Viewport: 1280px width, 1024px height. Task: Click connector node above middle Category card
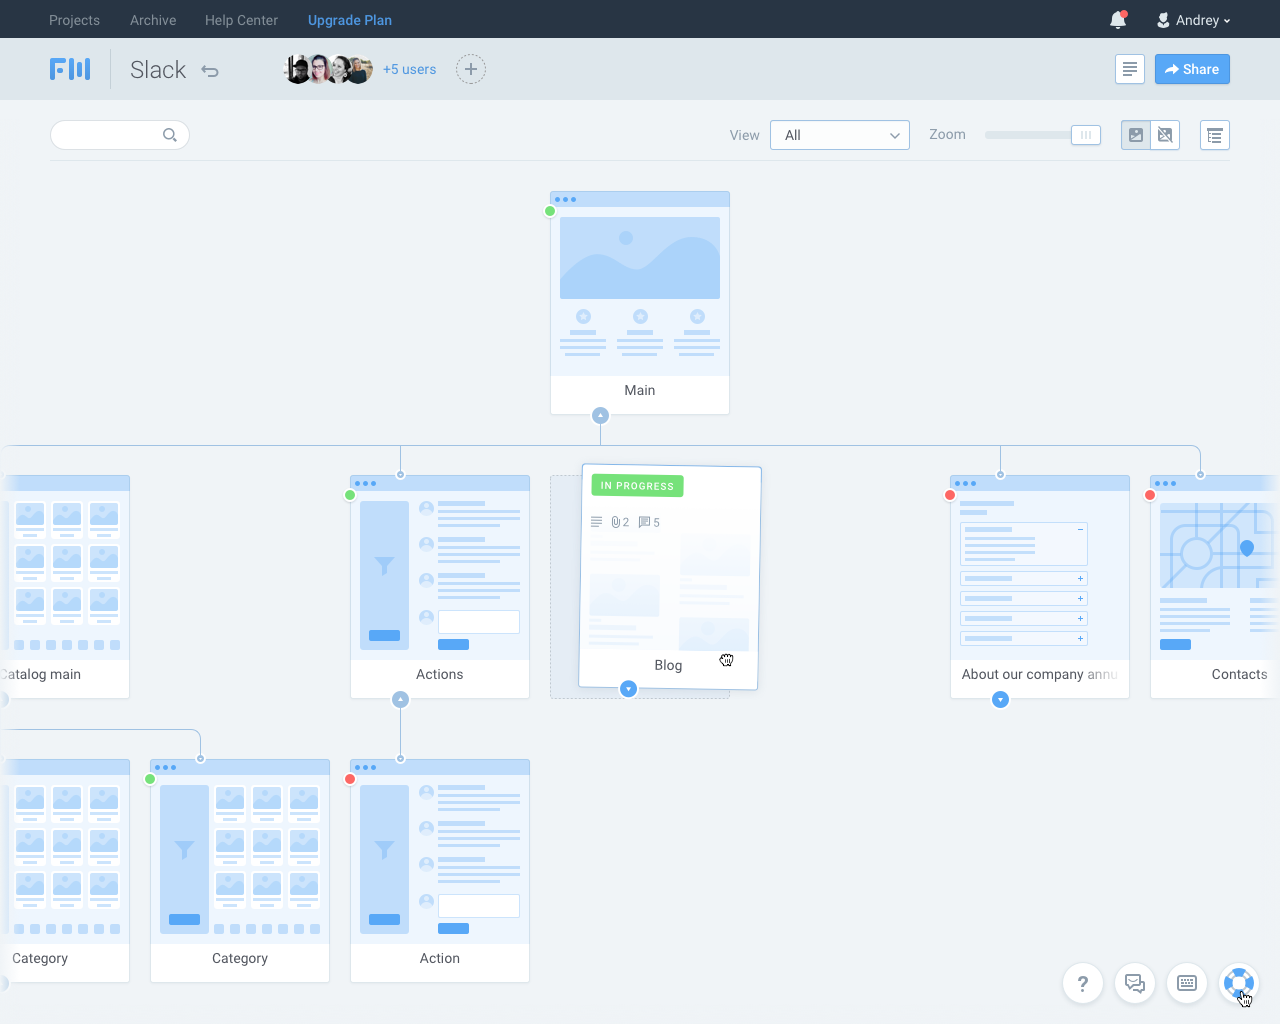click(x=200, y=759)
